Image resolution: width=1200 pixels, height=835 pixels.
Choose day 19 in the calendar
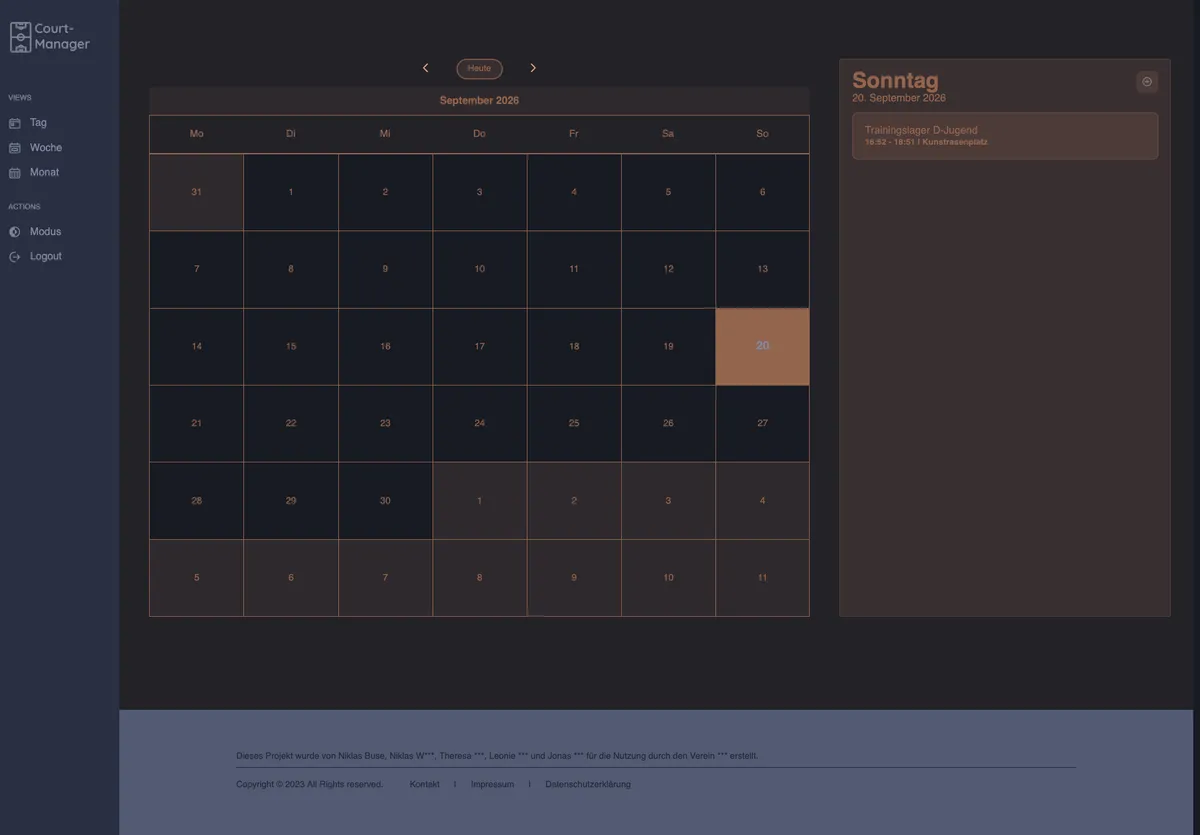668,346
